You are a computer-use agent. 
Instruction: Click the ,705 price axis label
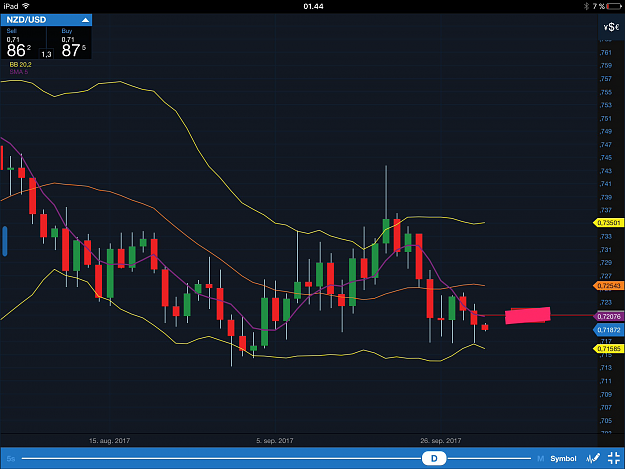pyautogui.click(x=605, y=421)
